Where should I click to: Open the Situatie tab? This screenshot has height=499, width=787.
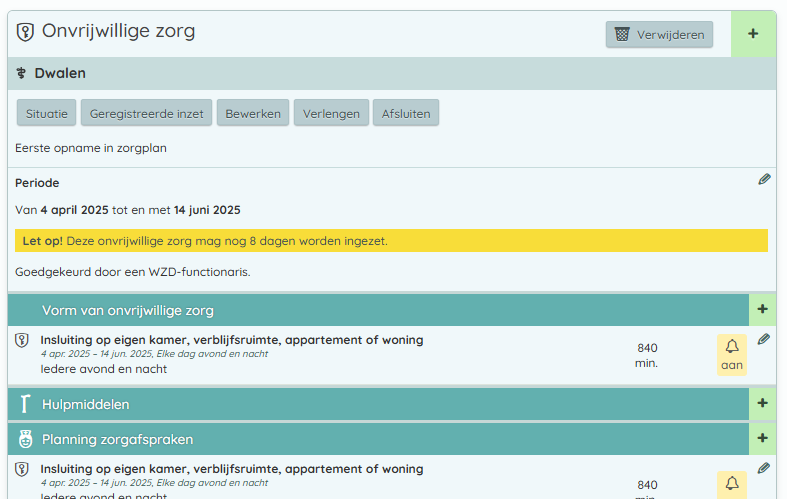point(47,113)
